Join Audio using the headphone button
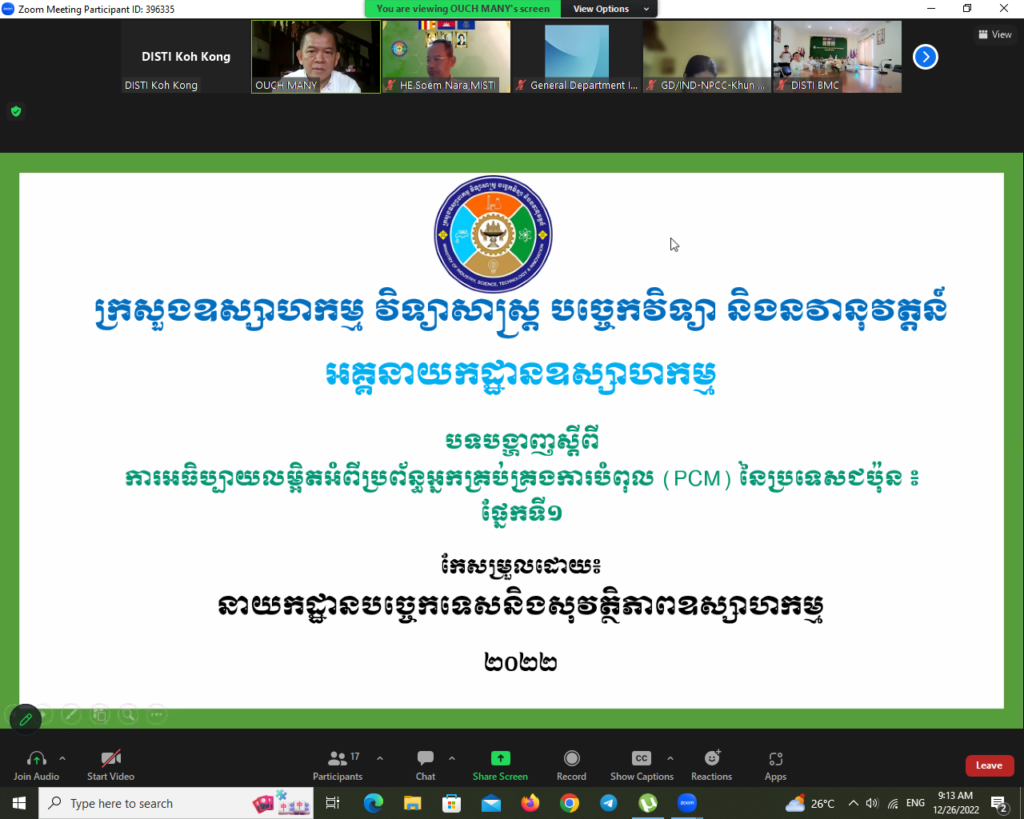The width and height of the screenshot is (1024, 819). coord(36,759)
